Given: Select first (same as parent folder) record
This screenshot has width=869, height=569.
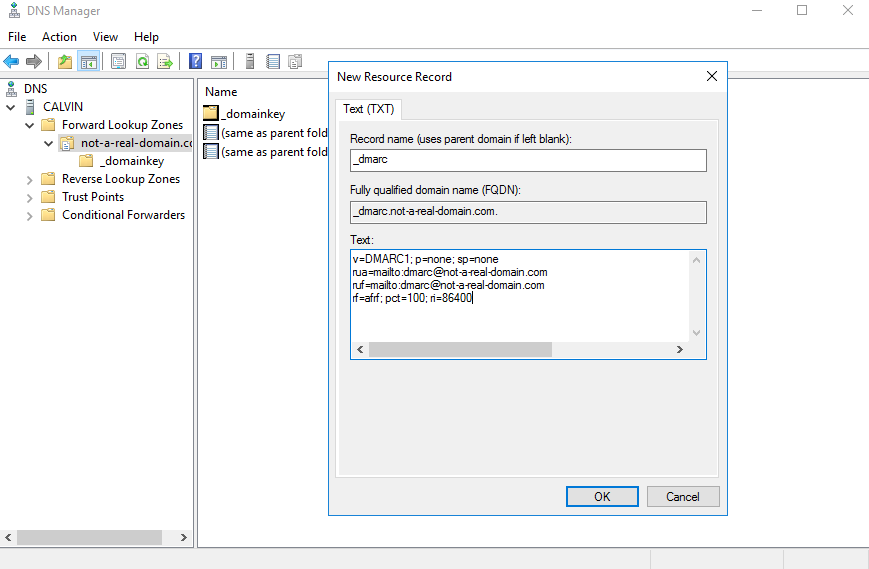Looking at the screenshot, I should tap(265, 133).
